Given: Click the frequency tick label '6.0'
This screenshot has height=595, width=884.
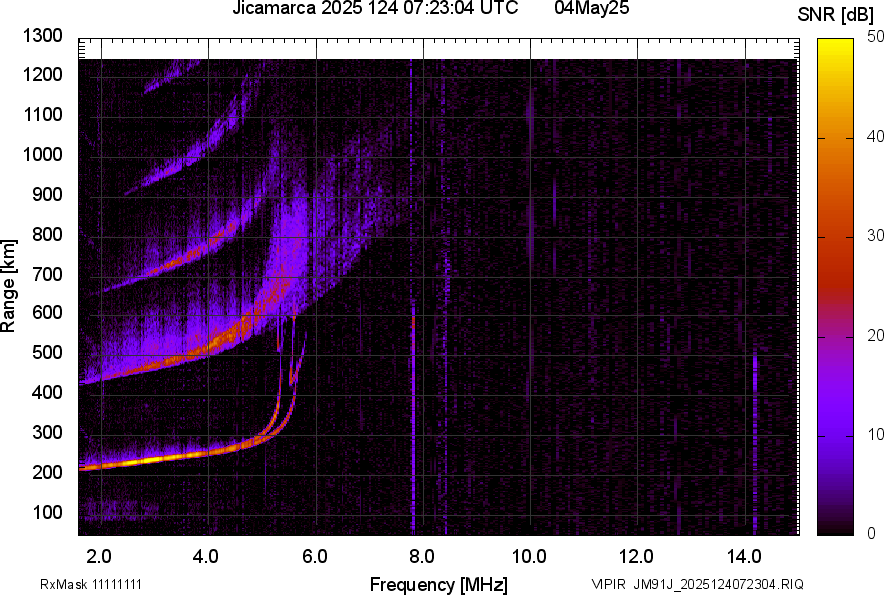Looking at the screenshot, I should tap(315, 557).
